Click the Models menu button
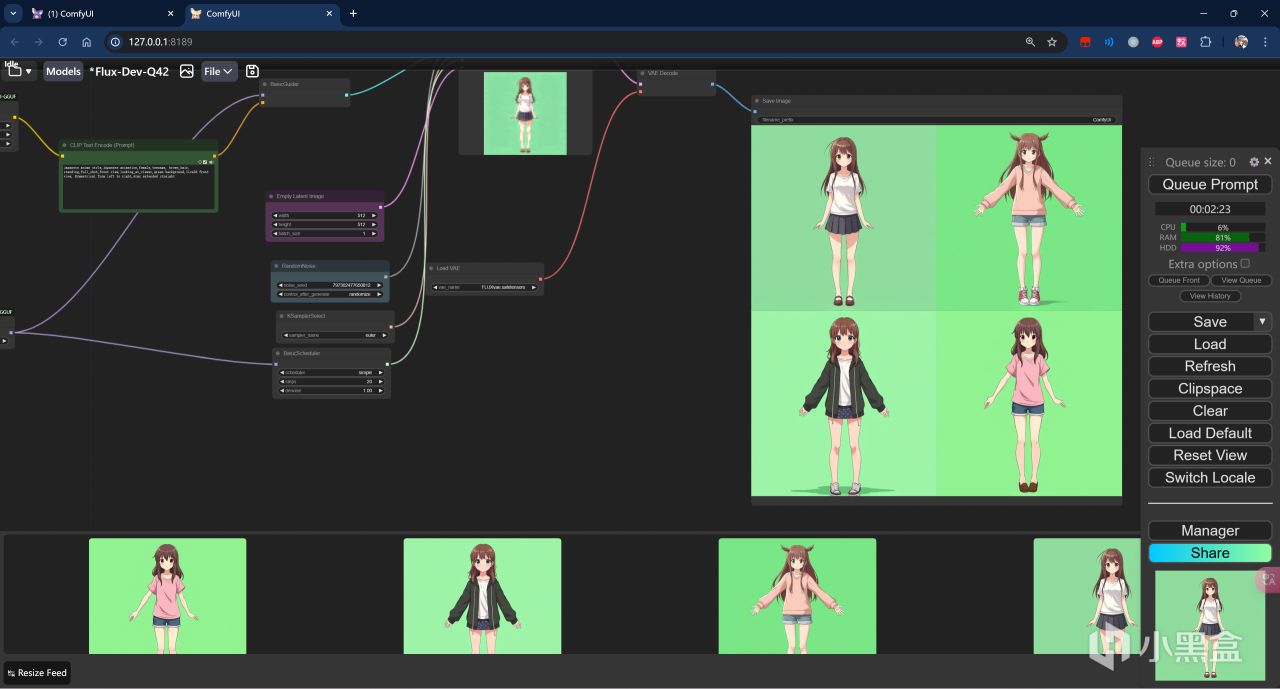The width and height of the screenshot is (1280, 689). [x=63, y=71]
